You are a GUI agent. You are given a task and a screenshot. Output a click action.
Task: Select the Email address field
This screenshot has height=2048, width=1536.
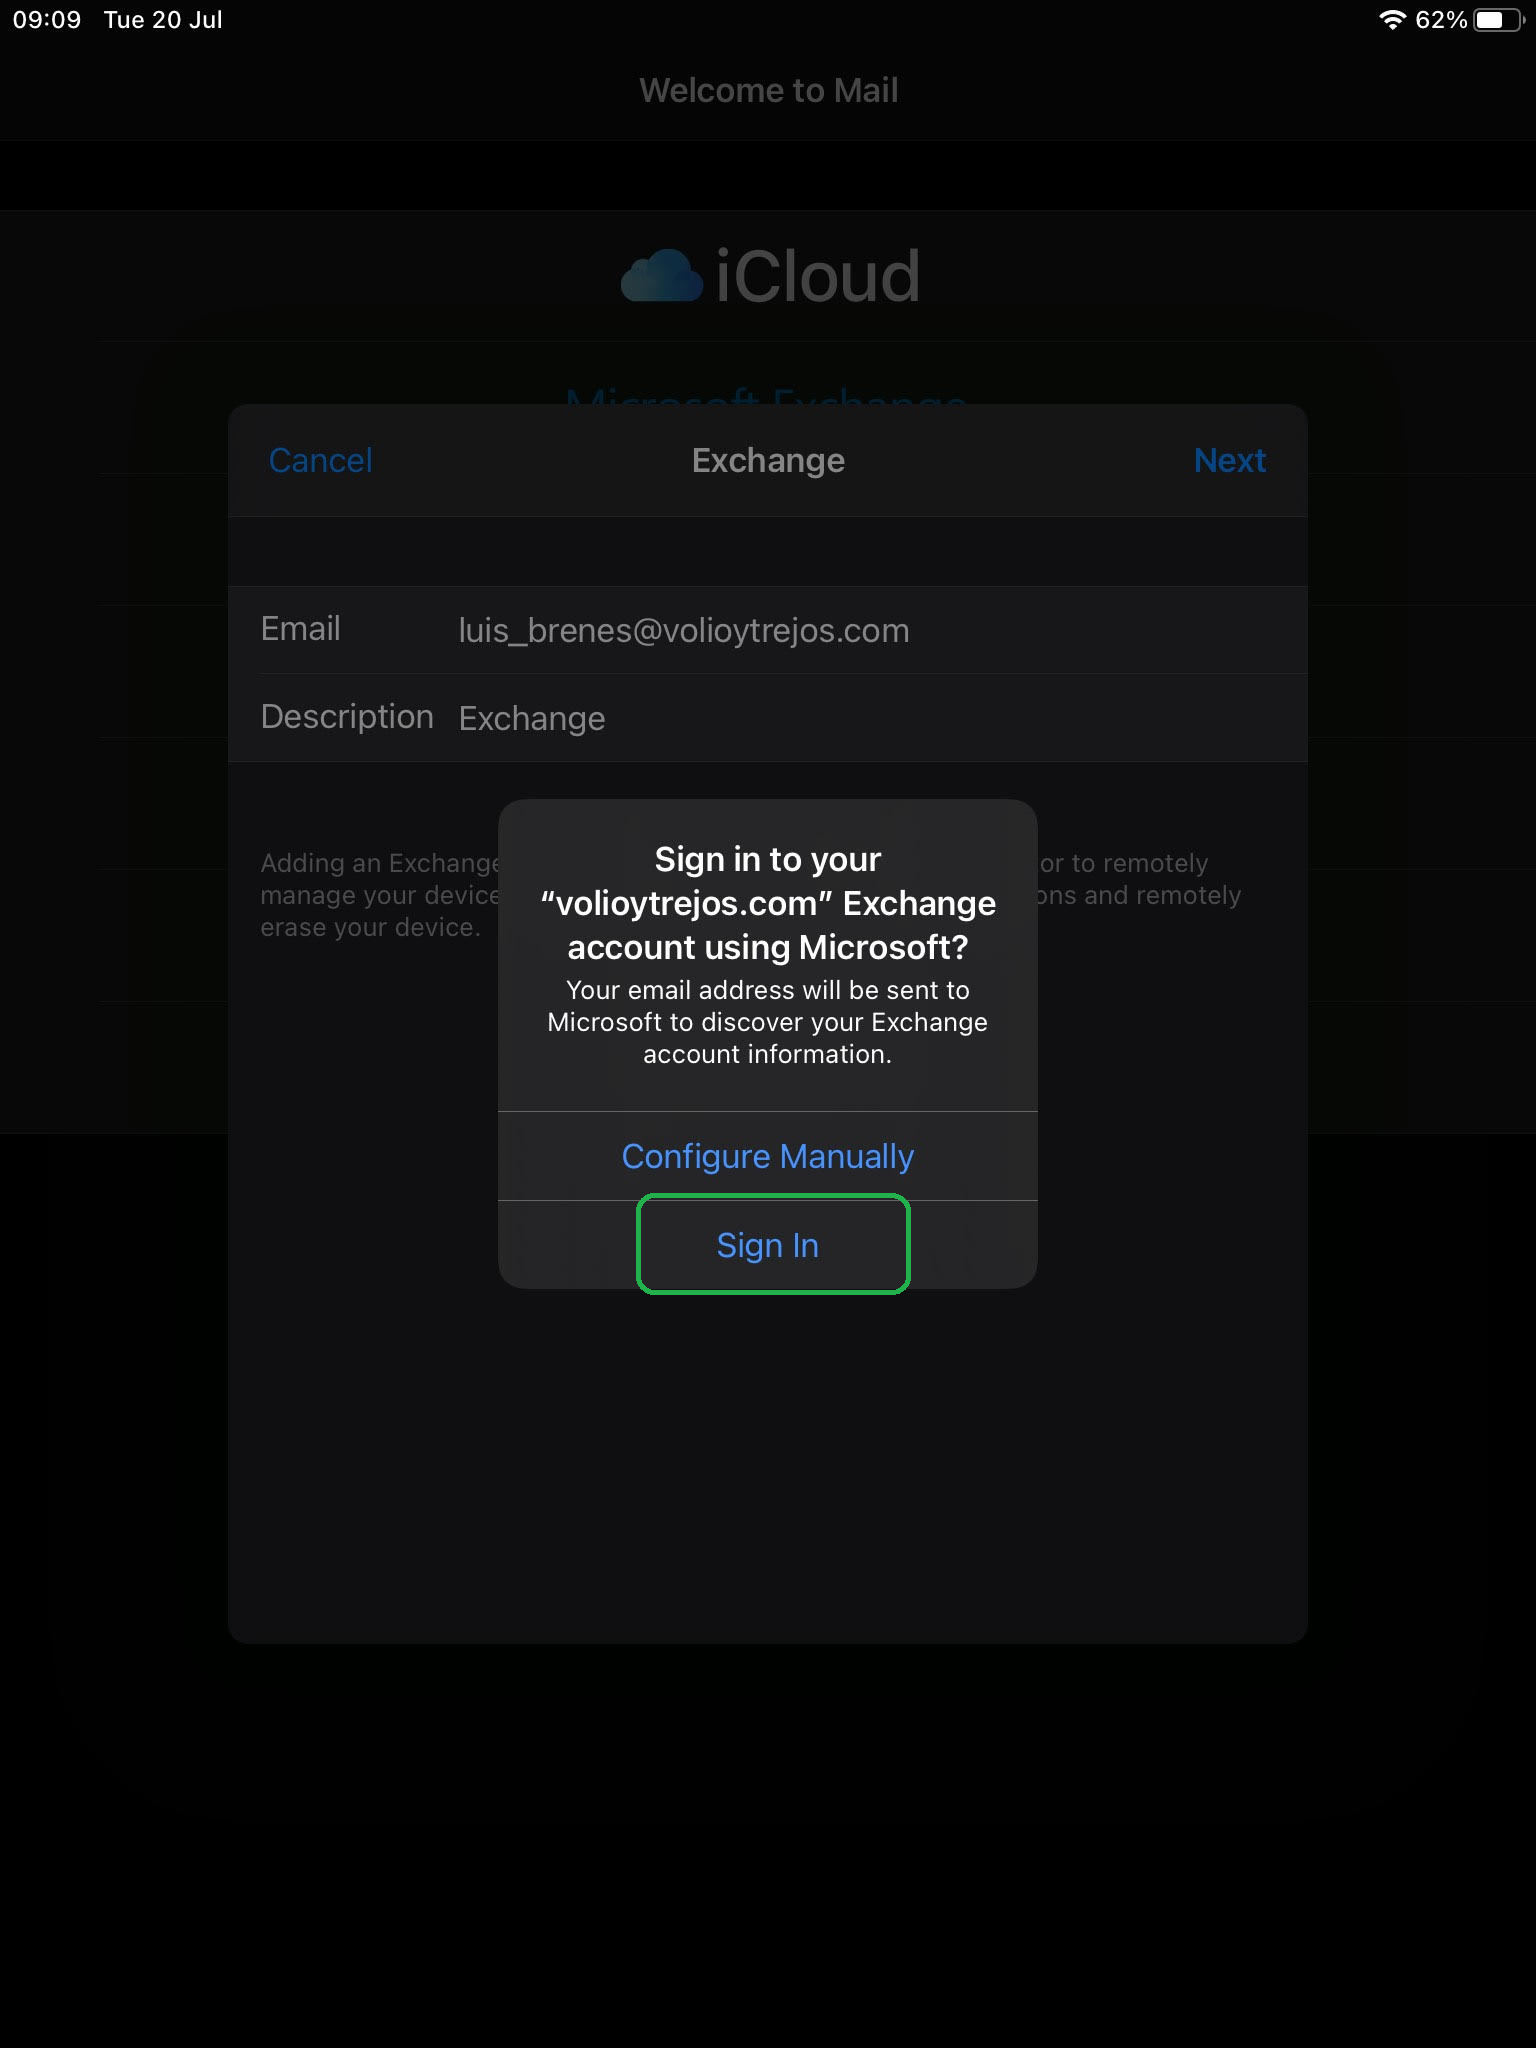coord(768,630)
